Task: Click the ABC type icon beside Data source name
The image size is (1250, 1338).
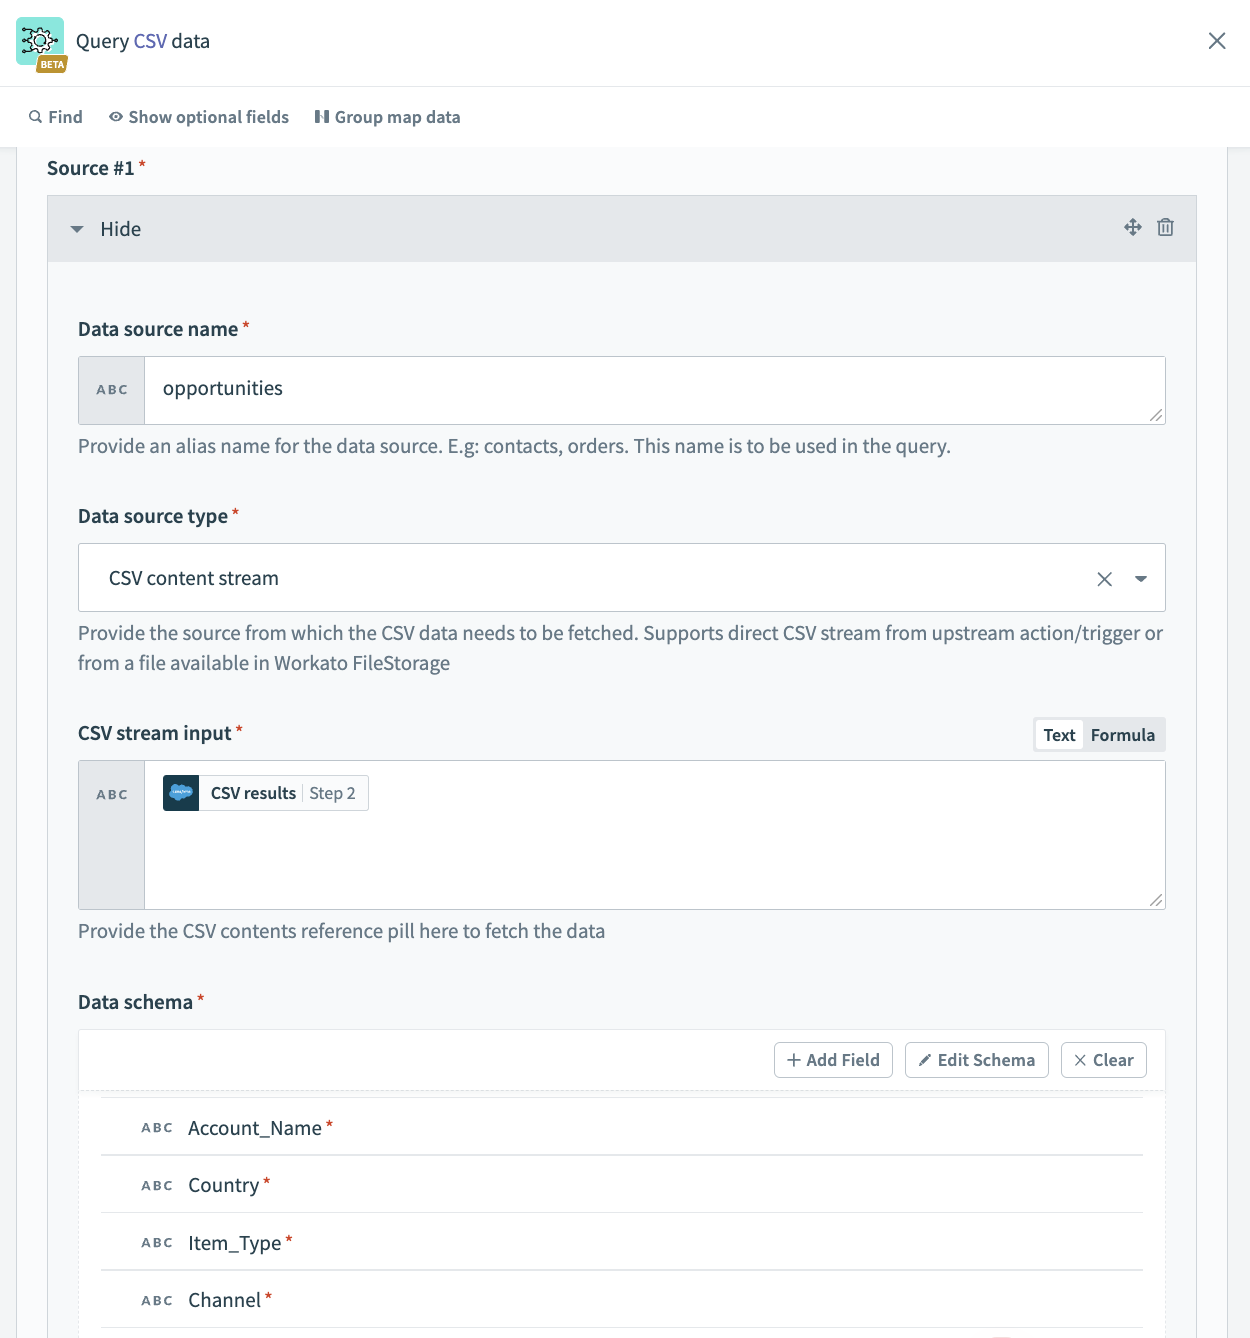Action: [112, 390]
